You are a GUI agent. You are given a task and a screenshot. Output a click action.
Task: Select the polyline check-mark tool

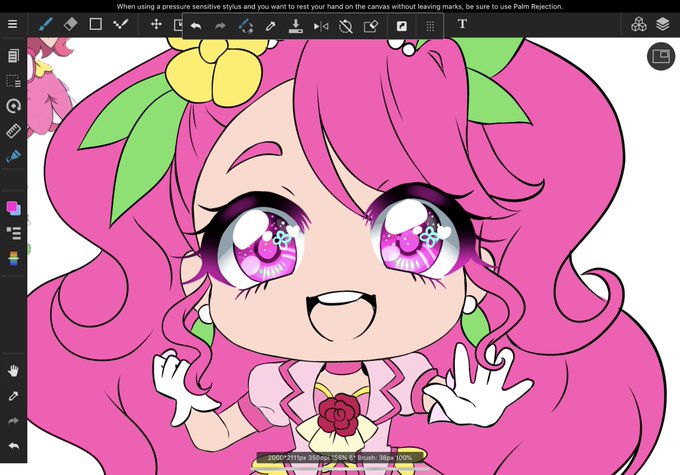[x=121, y=24]
